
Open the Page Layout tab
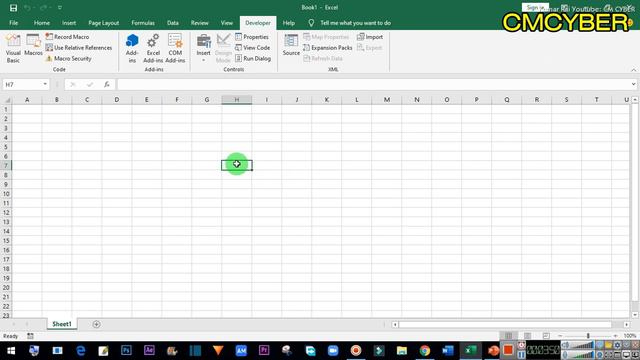point(104,23)
